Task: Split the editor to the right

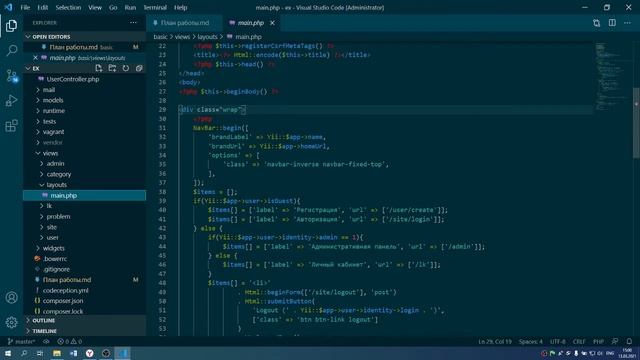Action: [612, 23]
